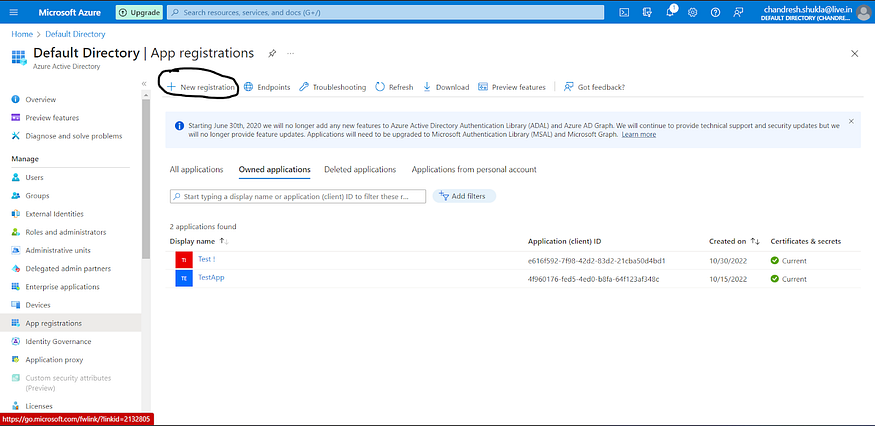
Task: Open Overview in the sidebar
Action: pyautogui.click(x=41, y=99)
